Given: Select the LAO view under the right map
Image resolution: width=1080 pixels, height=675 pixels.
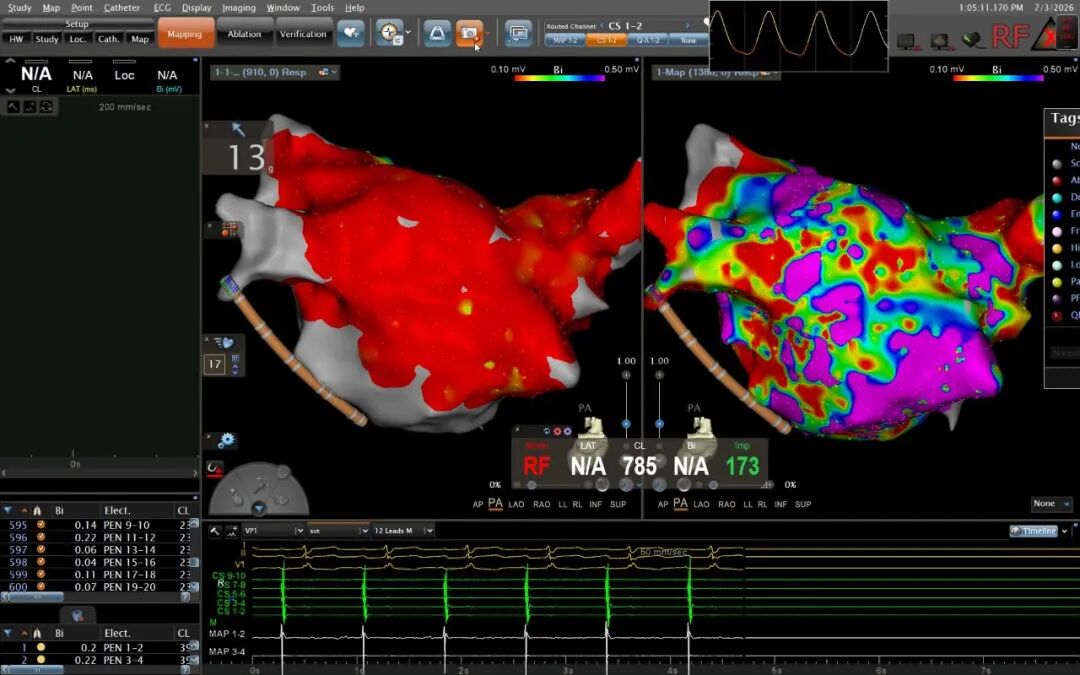Looking at the screenshot, I should tap(701, 504).
